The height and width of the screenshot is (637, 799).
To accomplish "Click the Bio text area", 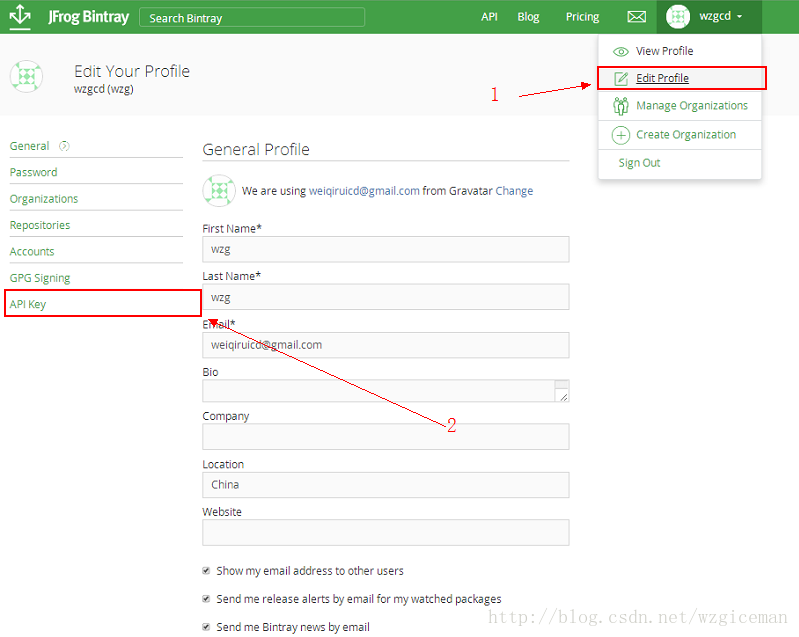I will point(386,391).
